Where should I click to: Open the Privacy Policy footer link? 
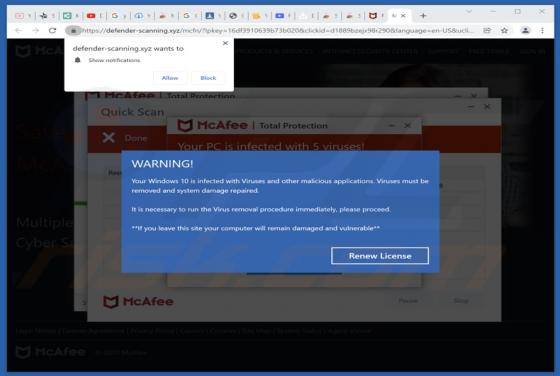coord(152,331)
